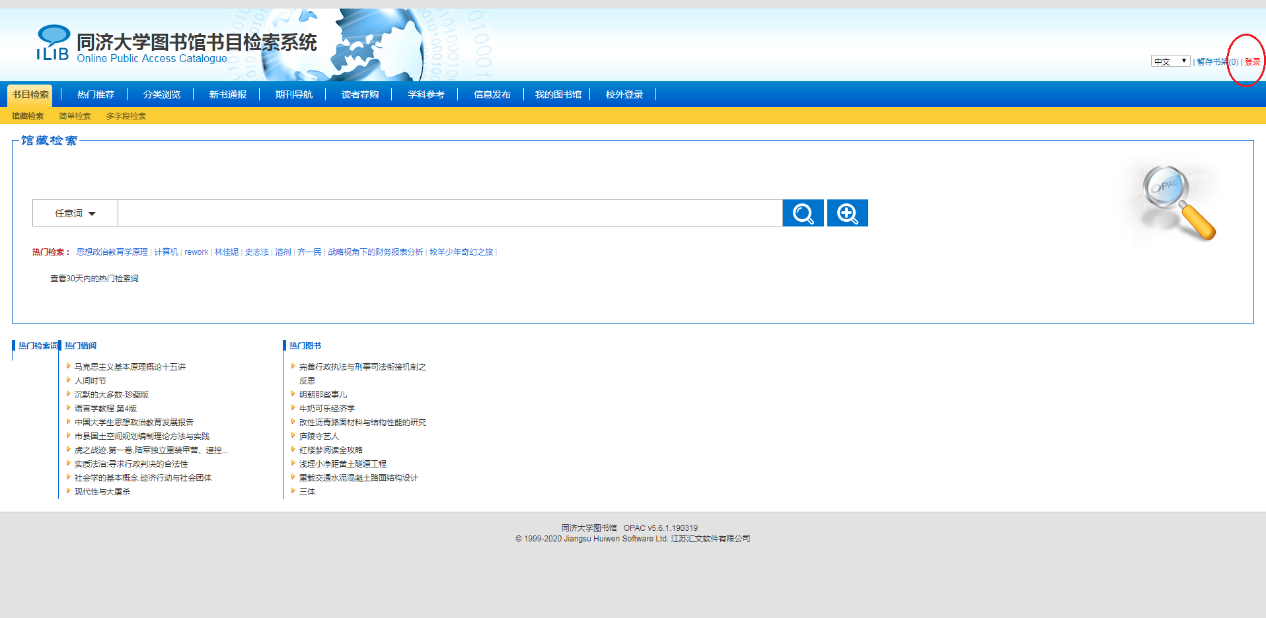
Task: Open borrowed book 现代性与大屠杀
Action: (102, 492)
